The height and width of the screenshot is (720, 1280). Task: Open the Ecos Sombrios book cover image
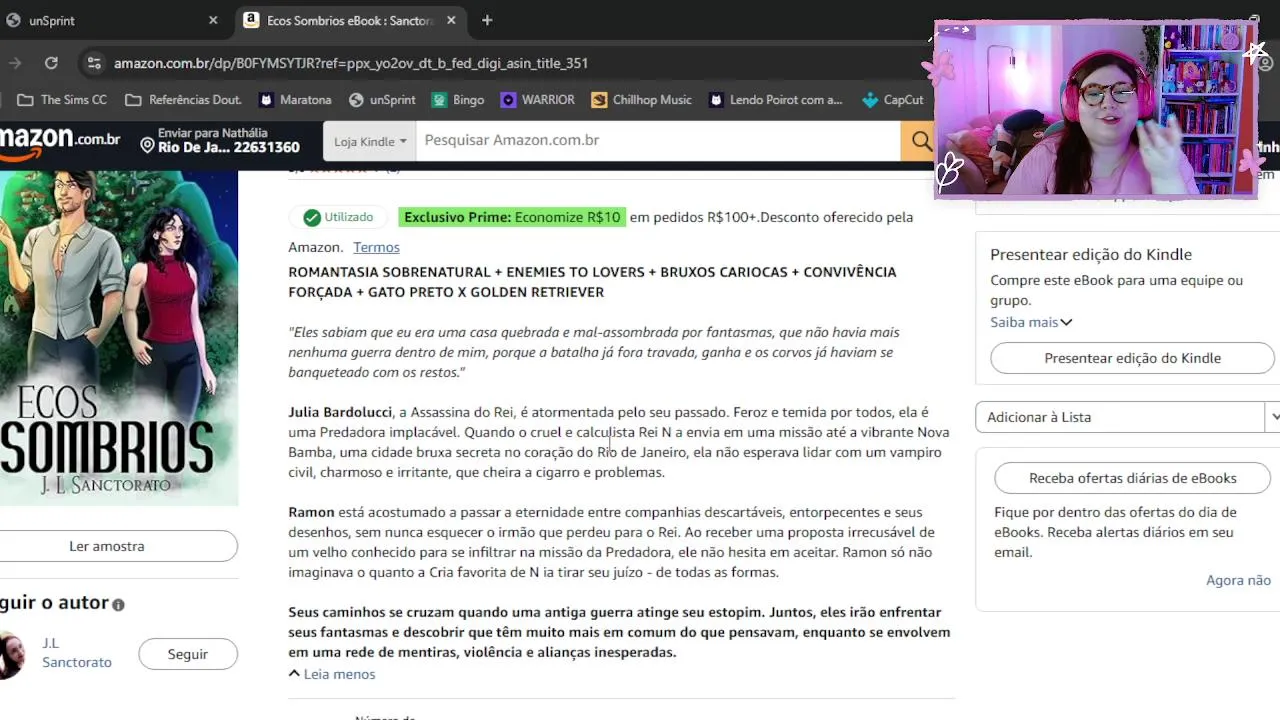click(x=119, y=338)
